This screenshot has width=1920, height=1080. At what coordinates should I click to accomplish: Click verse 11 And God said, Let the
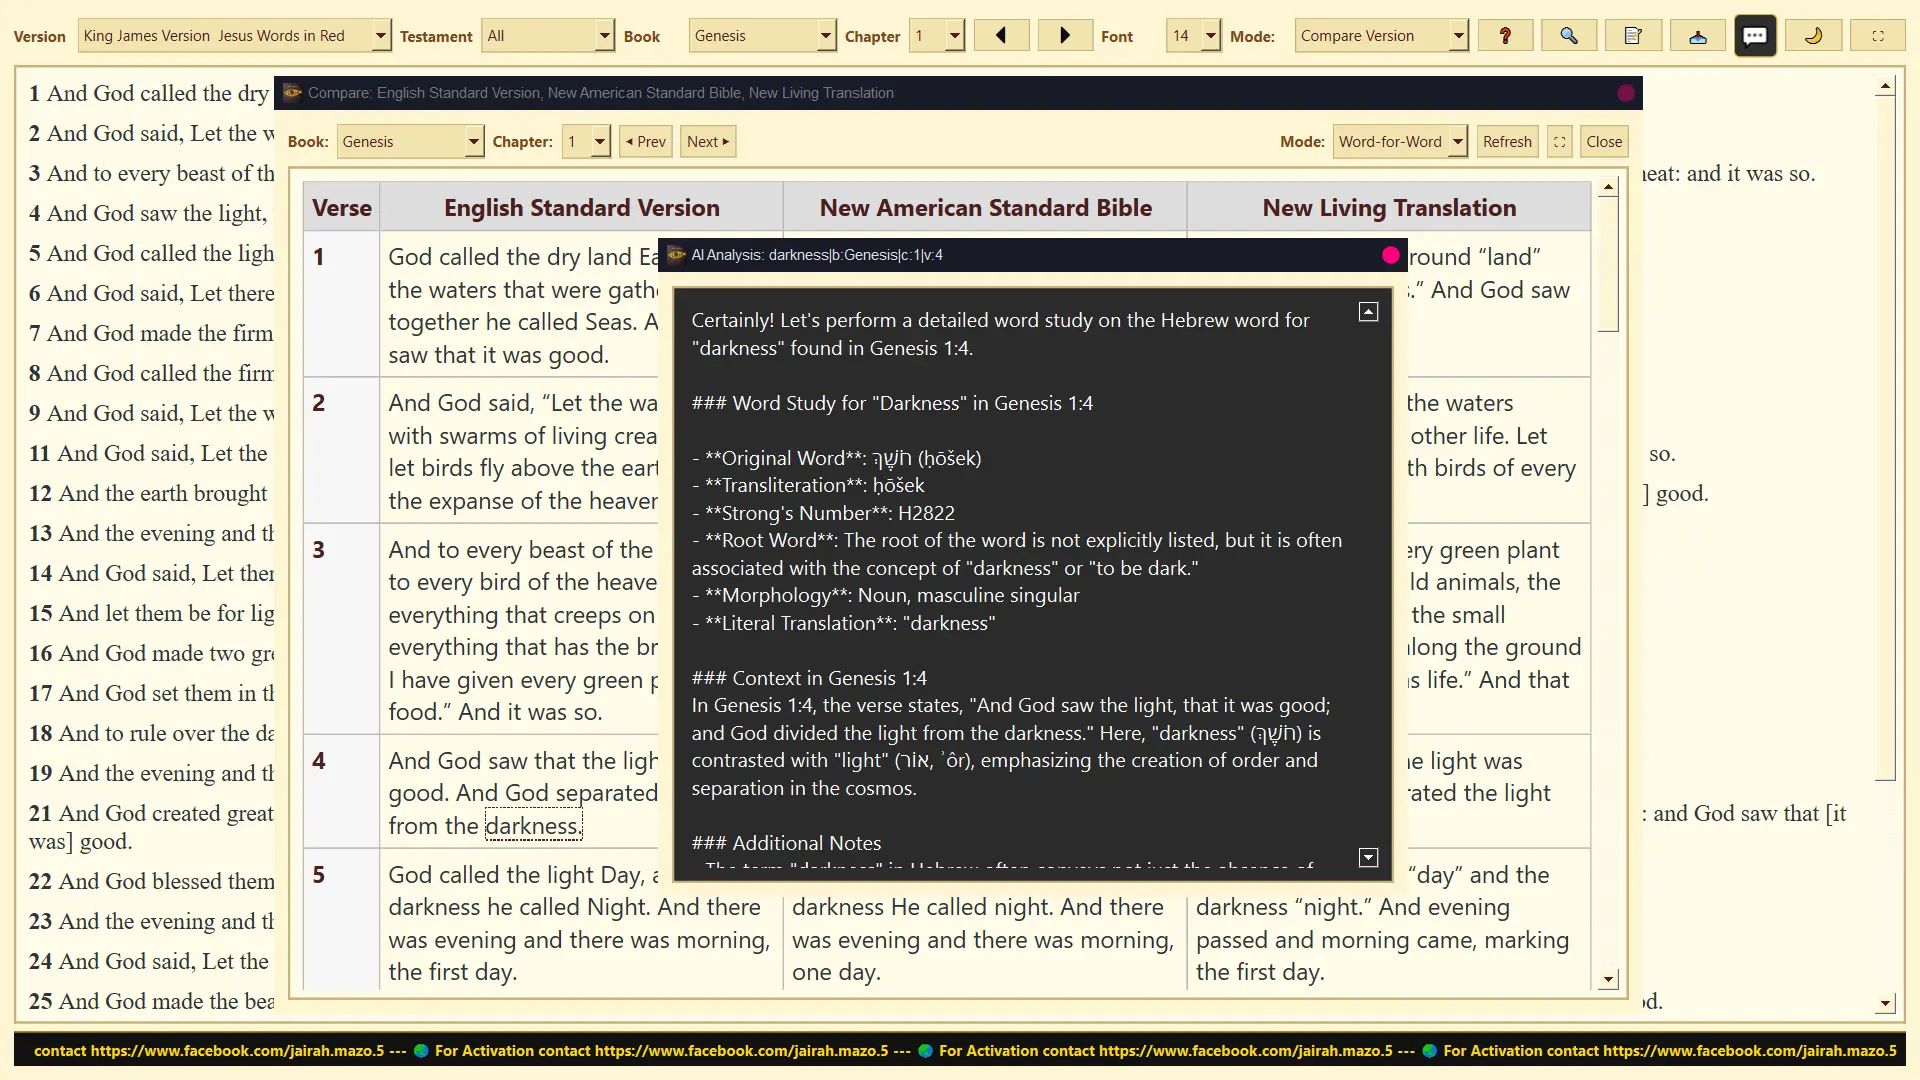[x=148, y=453]
